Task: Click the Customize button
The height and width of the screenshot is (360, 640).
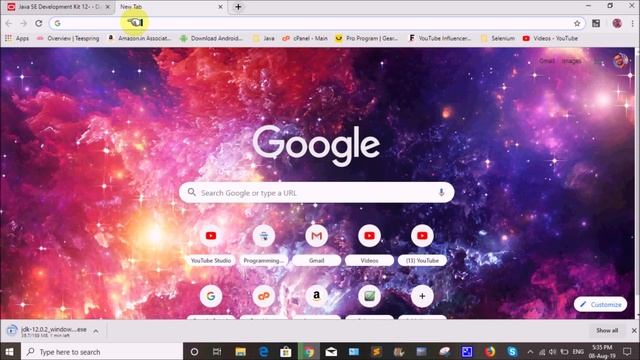Action: (600, 304)
